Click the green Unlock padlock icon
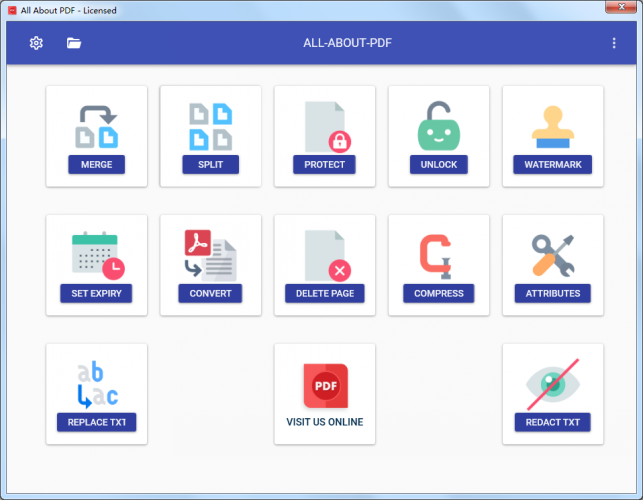 tap(439, 126)
